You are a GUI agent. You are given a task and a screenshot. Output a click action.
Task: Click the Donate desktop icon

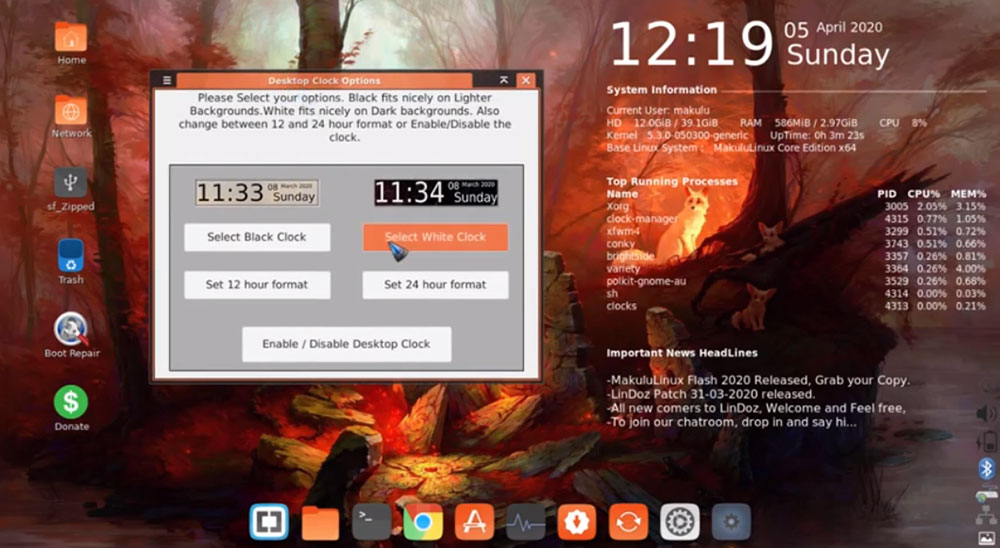coord(71,408)
